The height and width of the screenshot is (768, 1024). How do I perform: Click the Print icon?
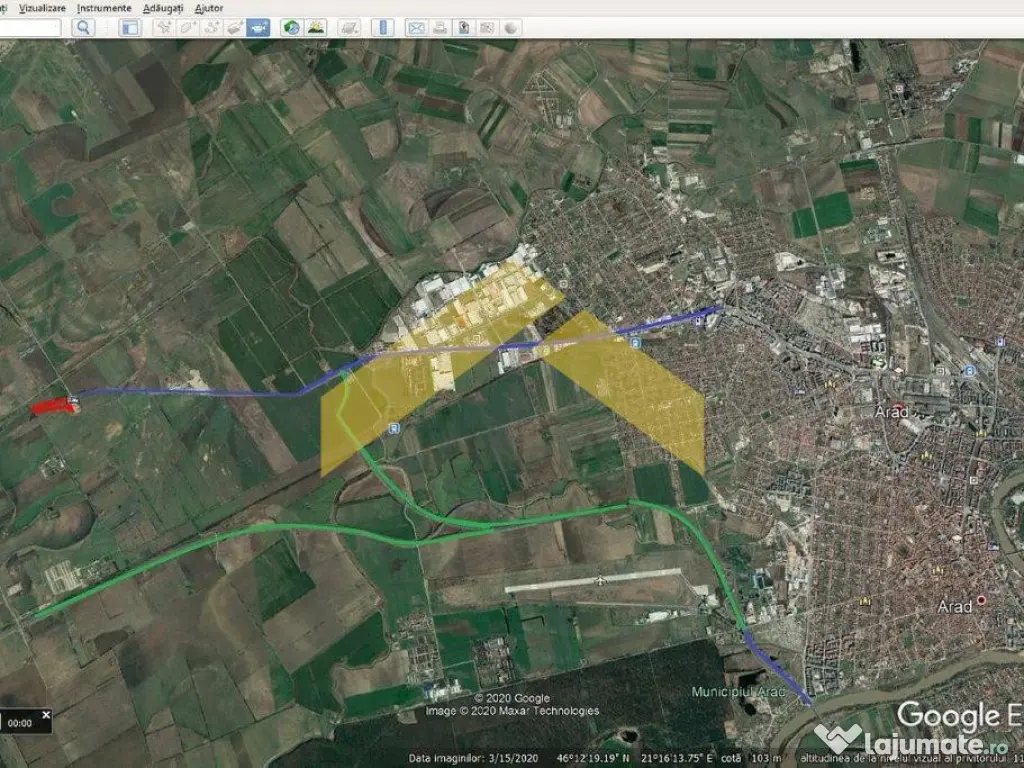point(439,28)
